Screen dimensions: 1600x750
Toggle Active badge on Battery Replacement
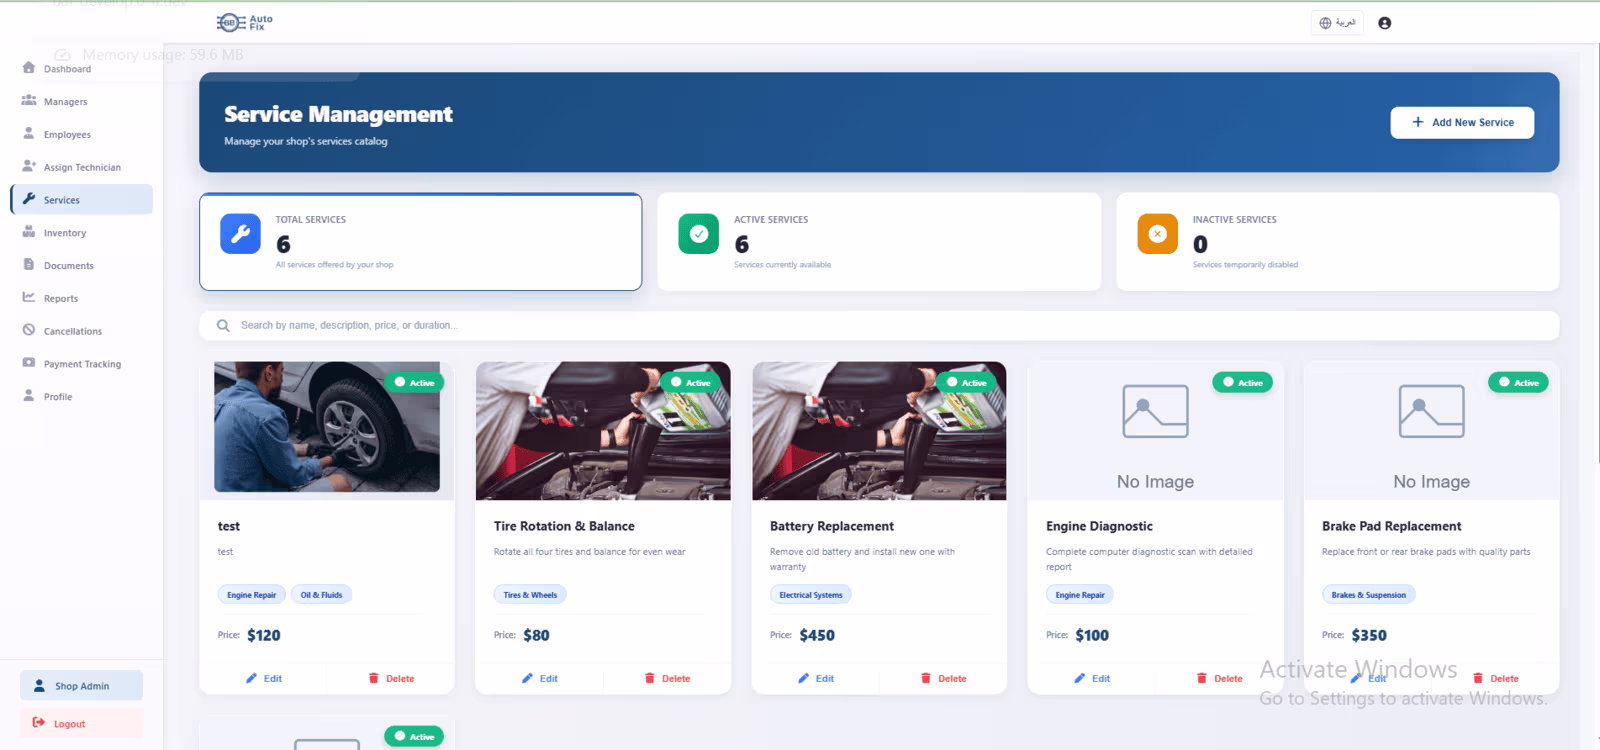click(966, 382)
